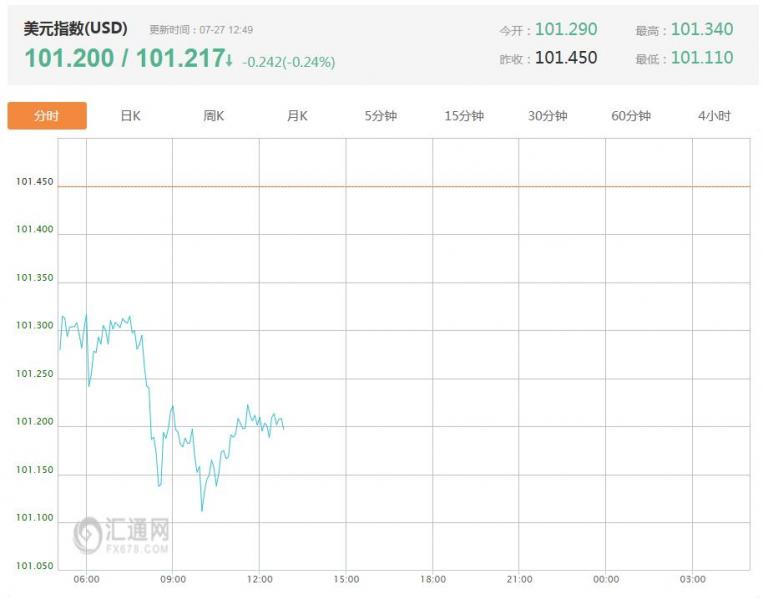Switch to 4小时 chart view

tap(714, 116)
